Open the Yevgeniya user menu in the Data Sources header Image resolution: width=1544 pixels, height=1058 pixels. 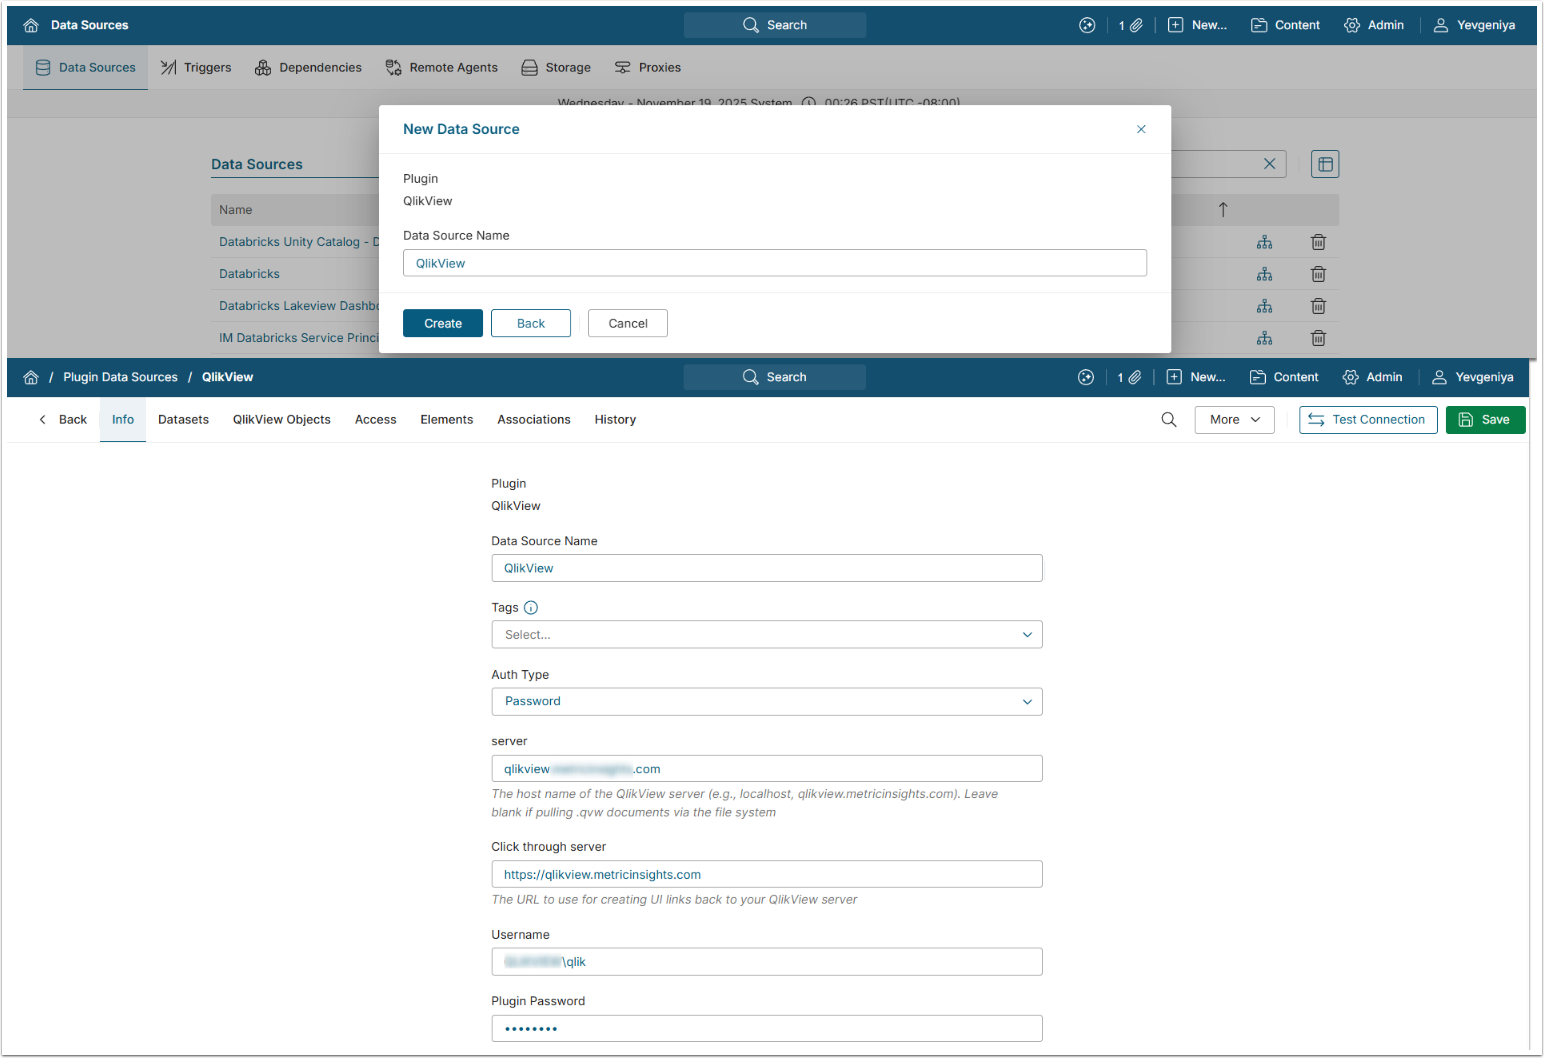pos(1475,25)
